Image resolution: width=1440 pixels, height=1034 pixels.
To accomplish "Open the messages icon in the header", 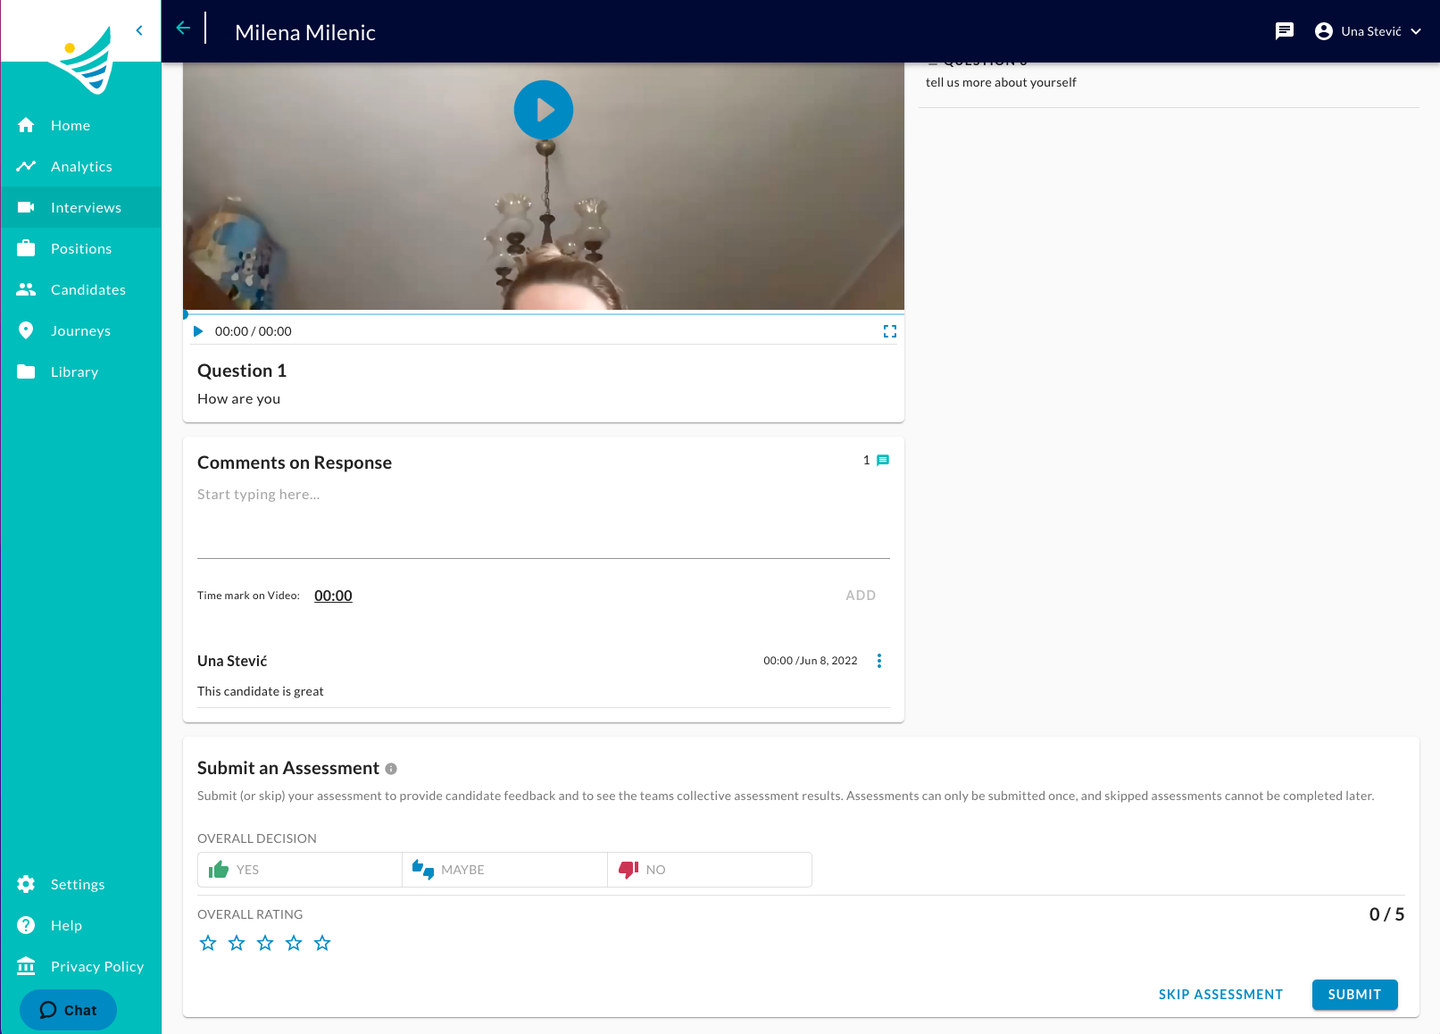I will point(1284,31).
